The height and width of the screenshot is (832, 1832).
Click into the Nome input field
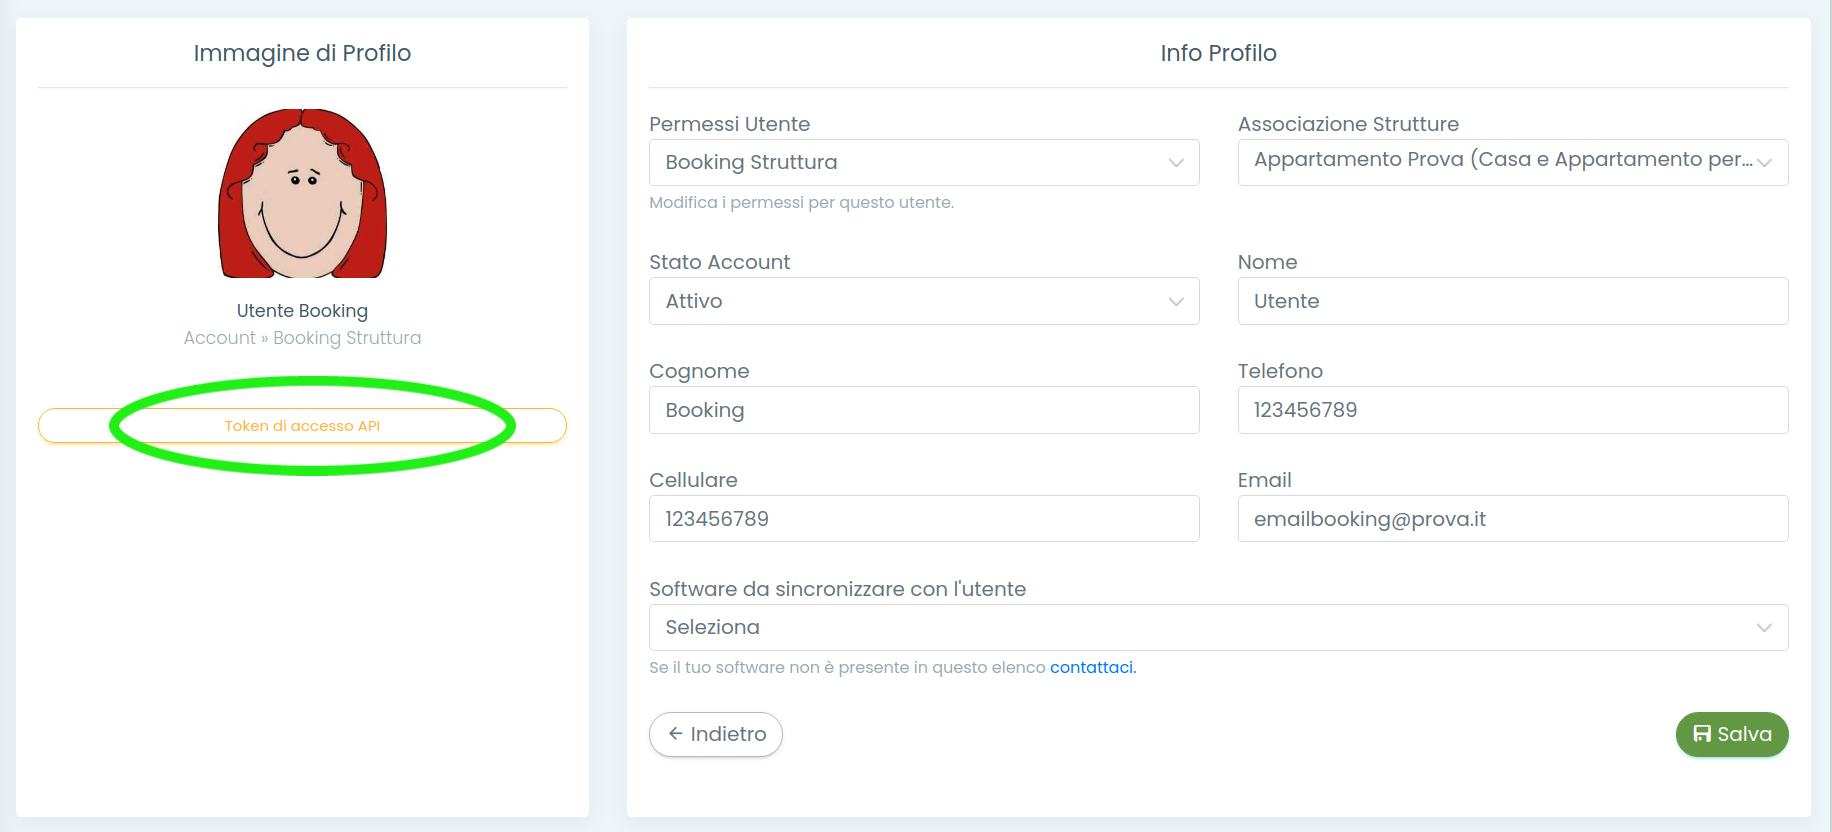point(1512,301)
